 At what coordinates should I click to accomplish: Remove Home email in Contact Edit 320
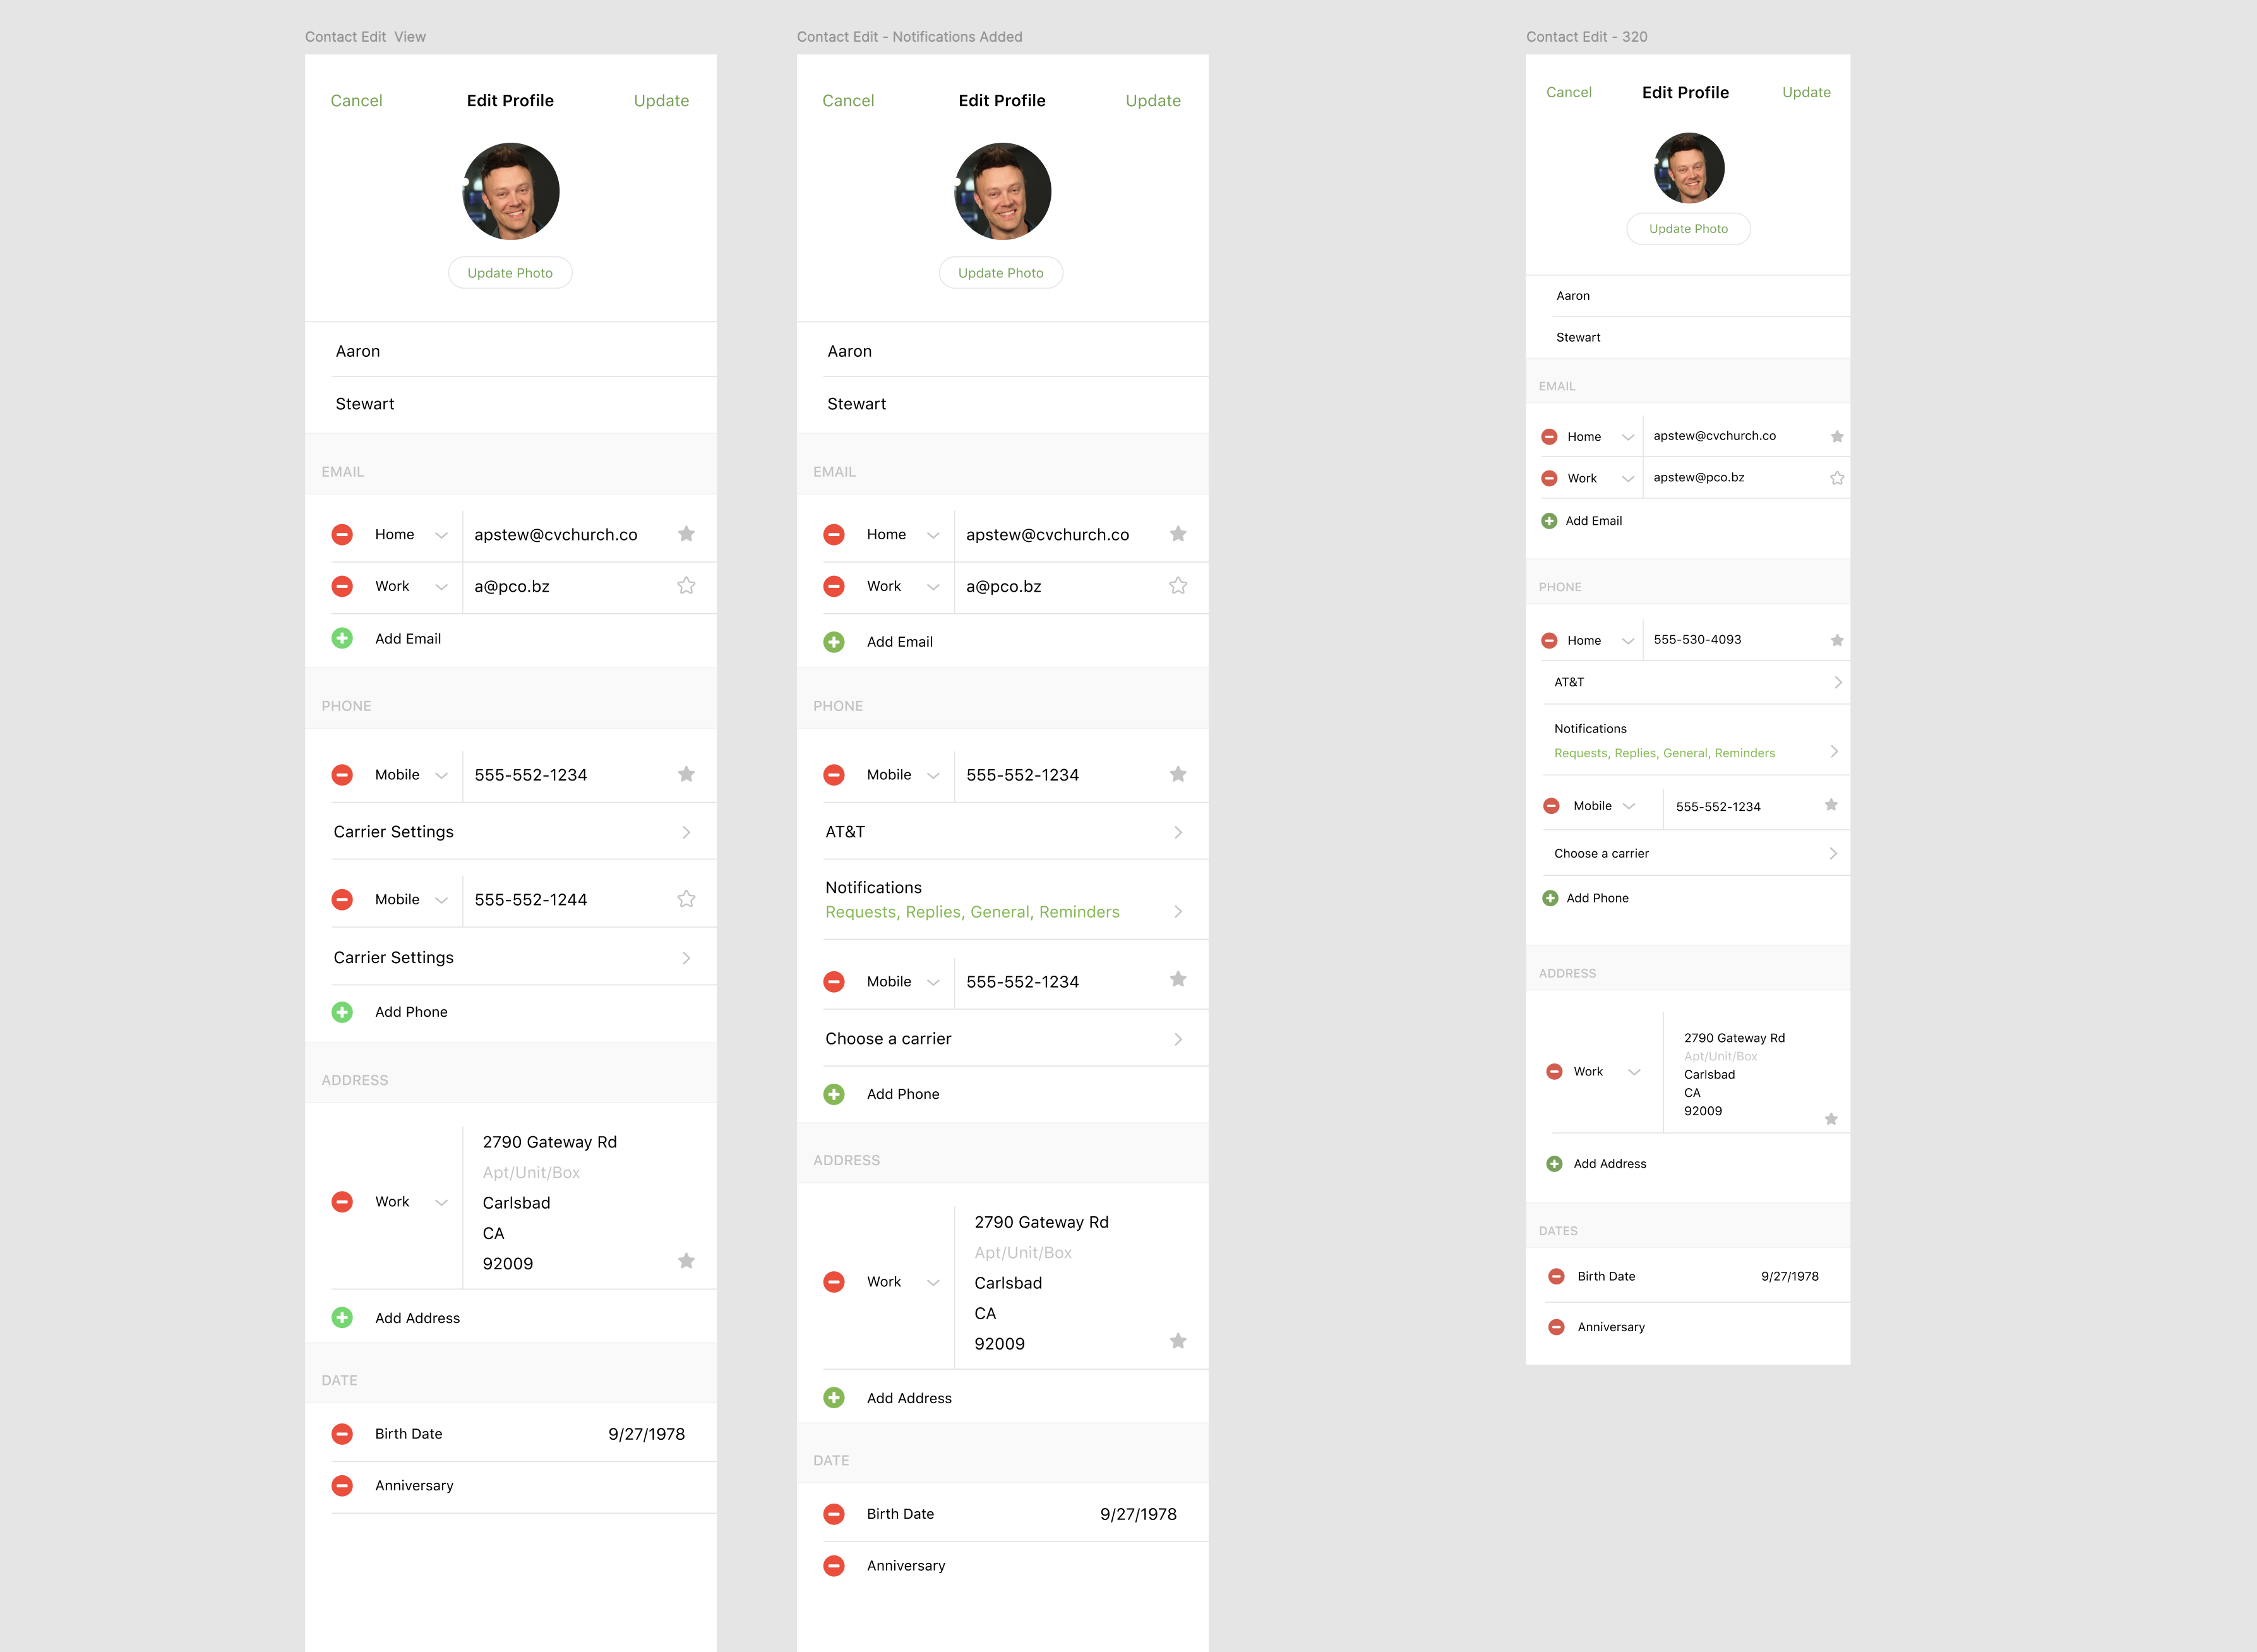pyautogui.click(x=1549, y=437)
